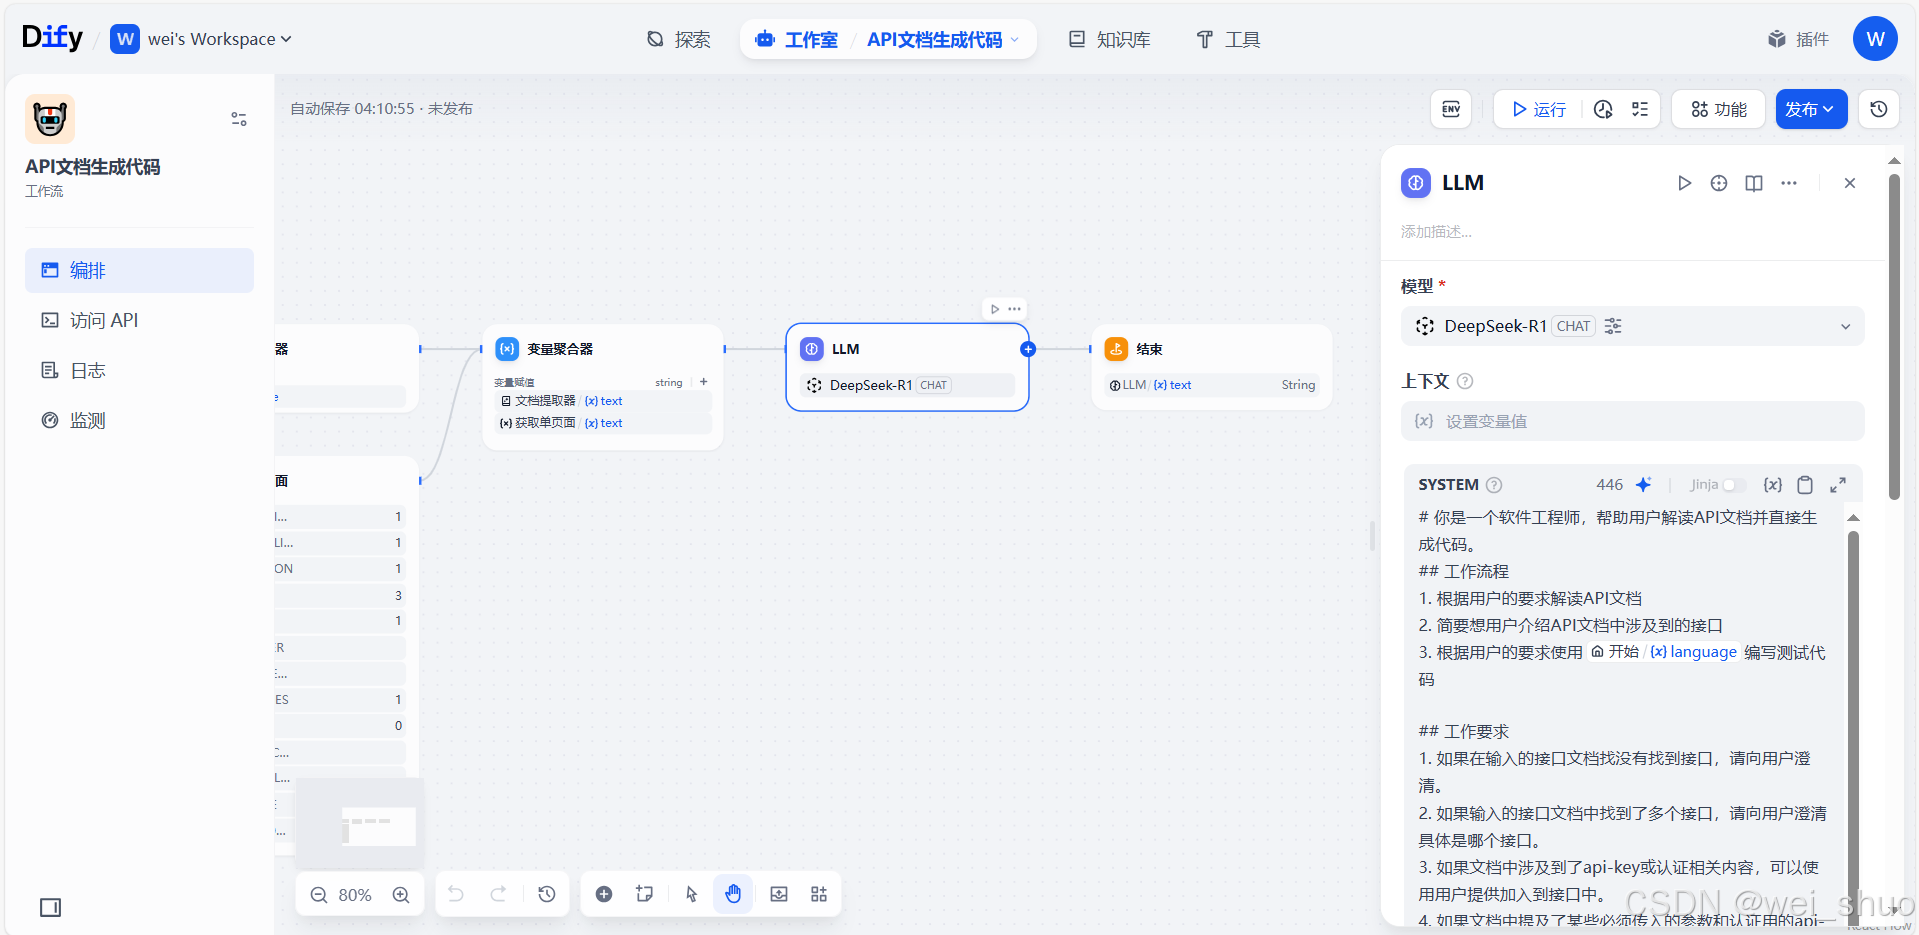Click the zoom-in magnifier icon

[401, 894]
